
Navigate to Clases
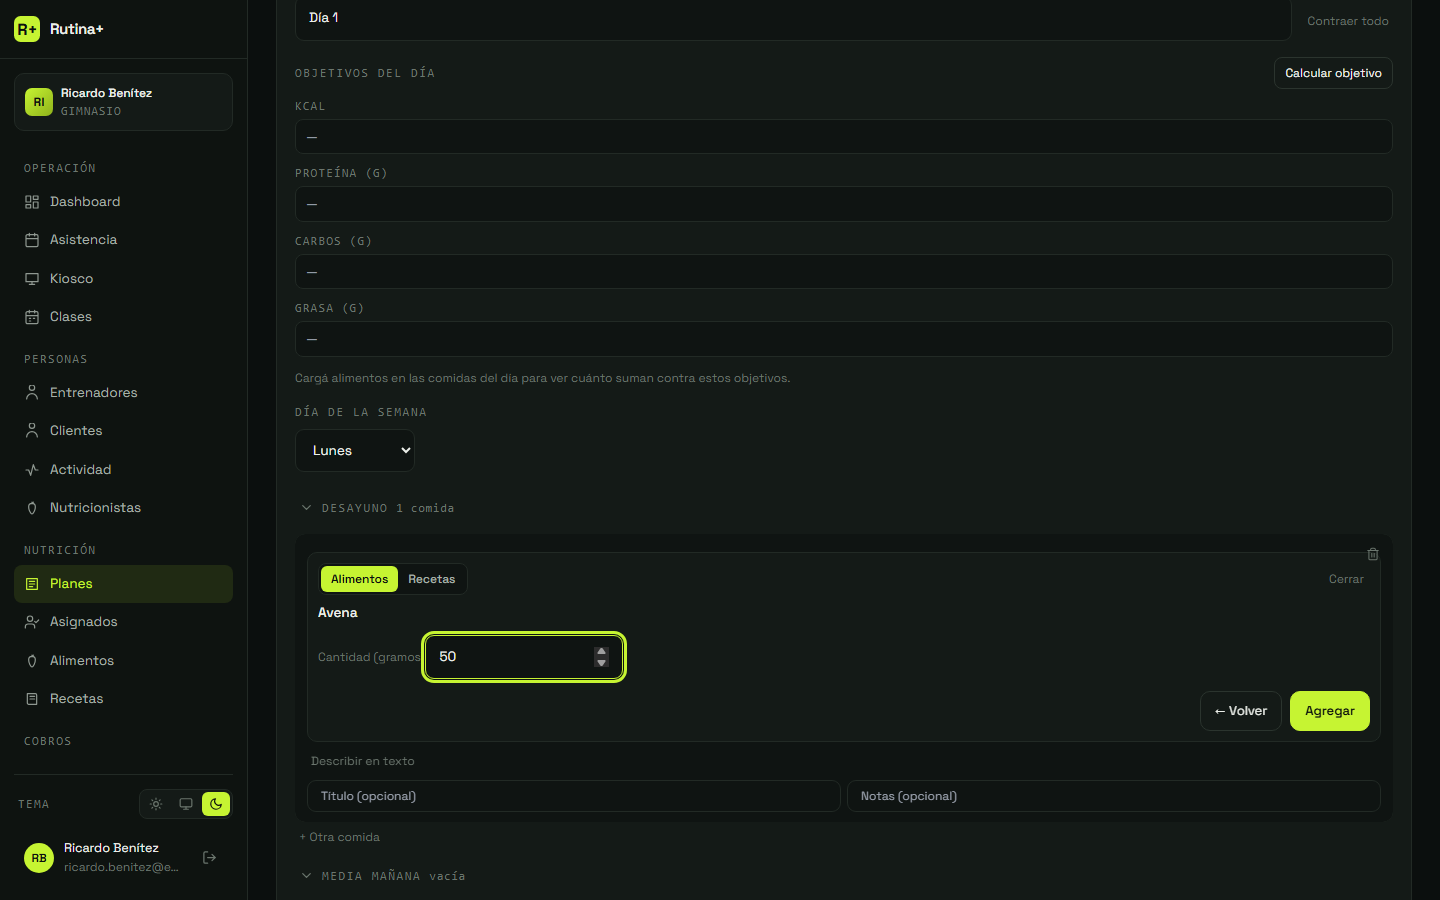123,317
